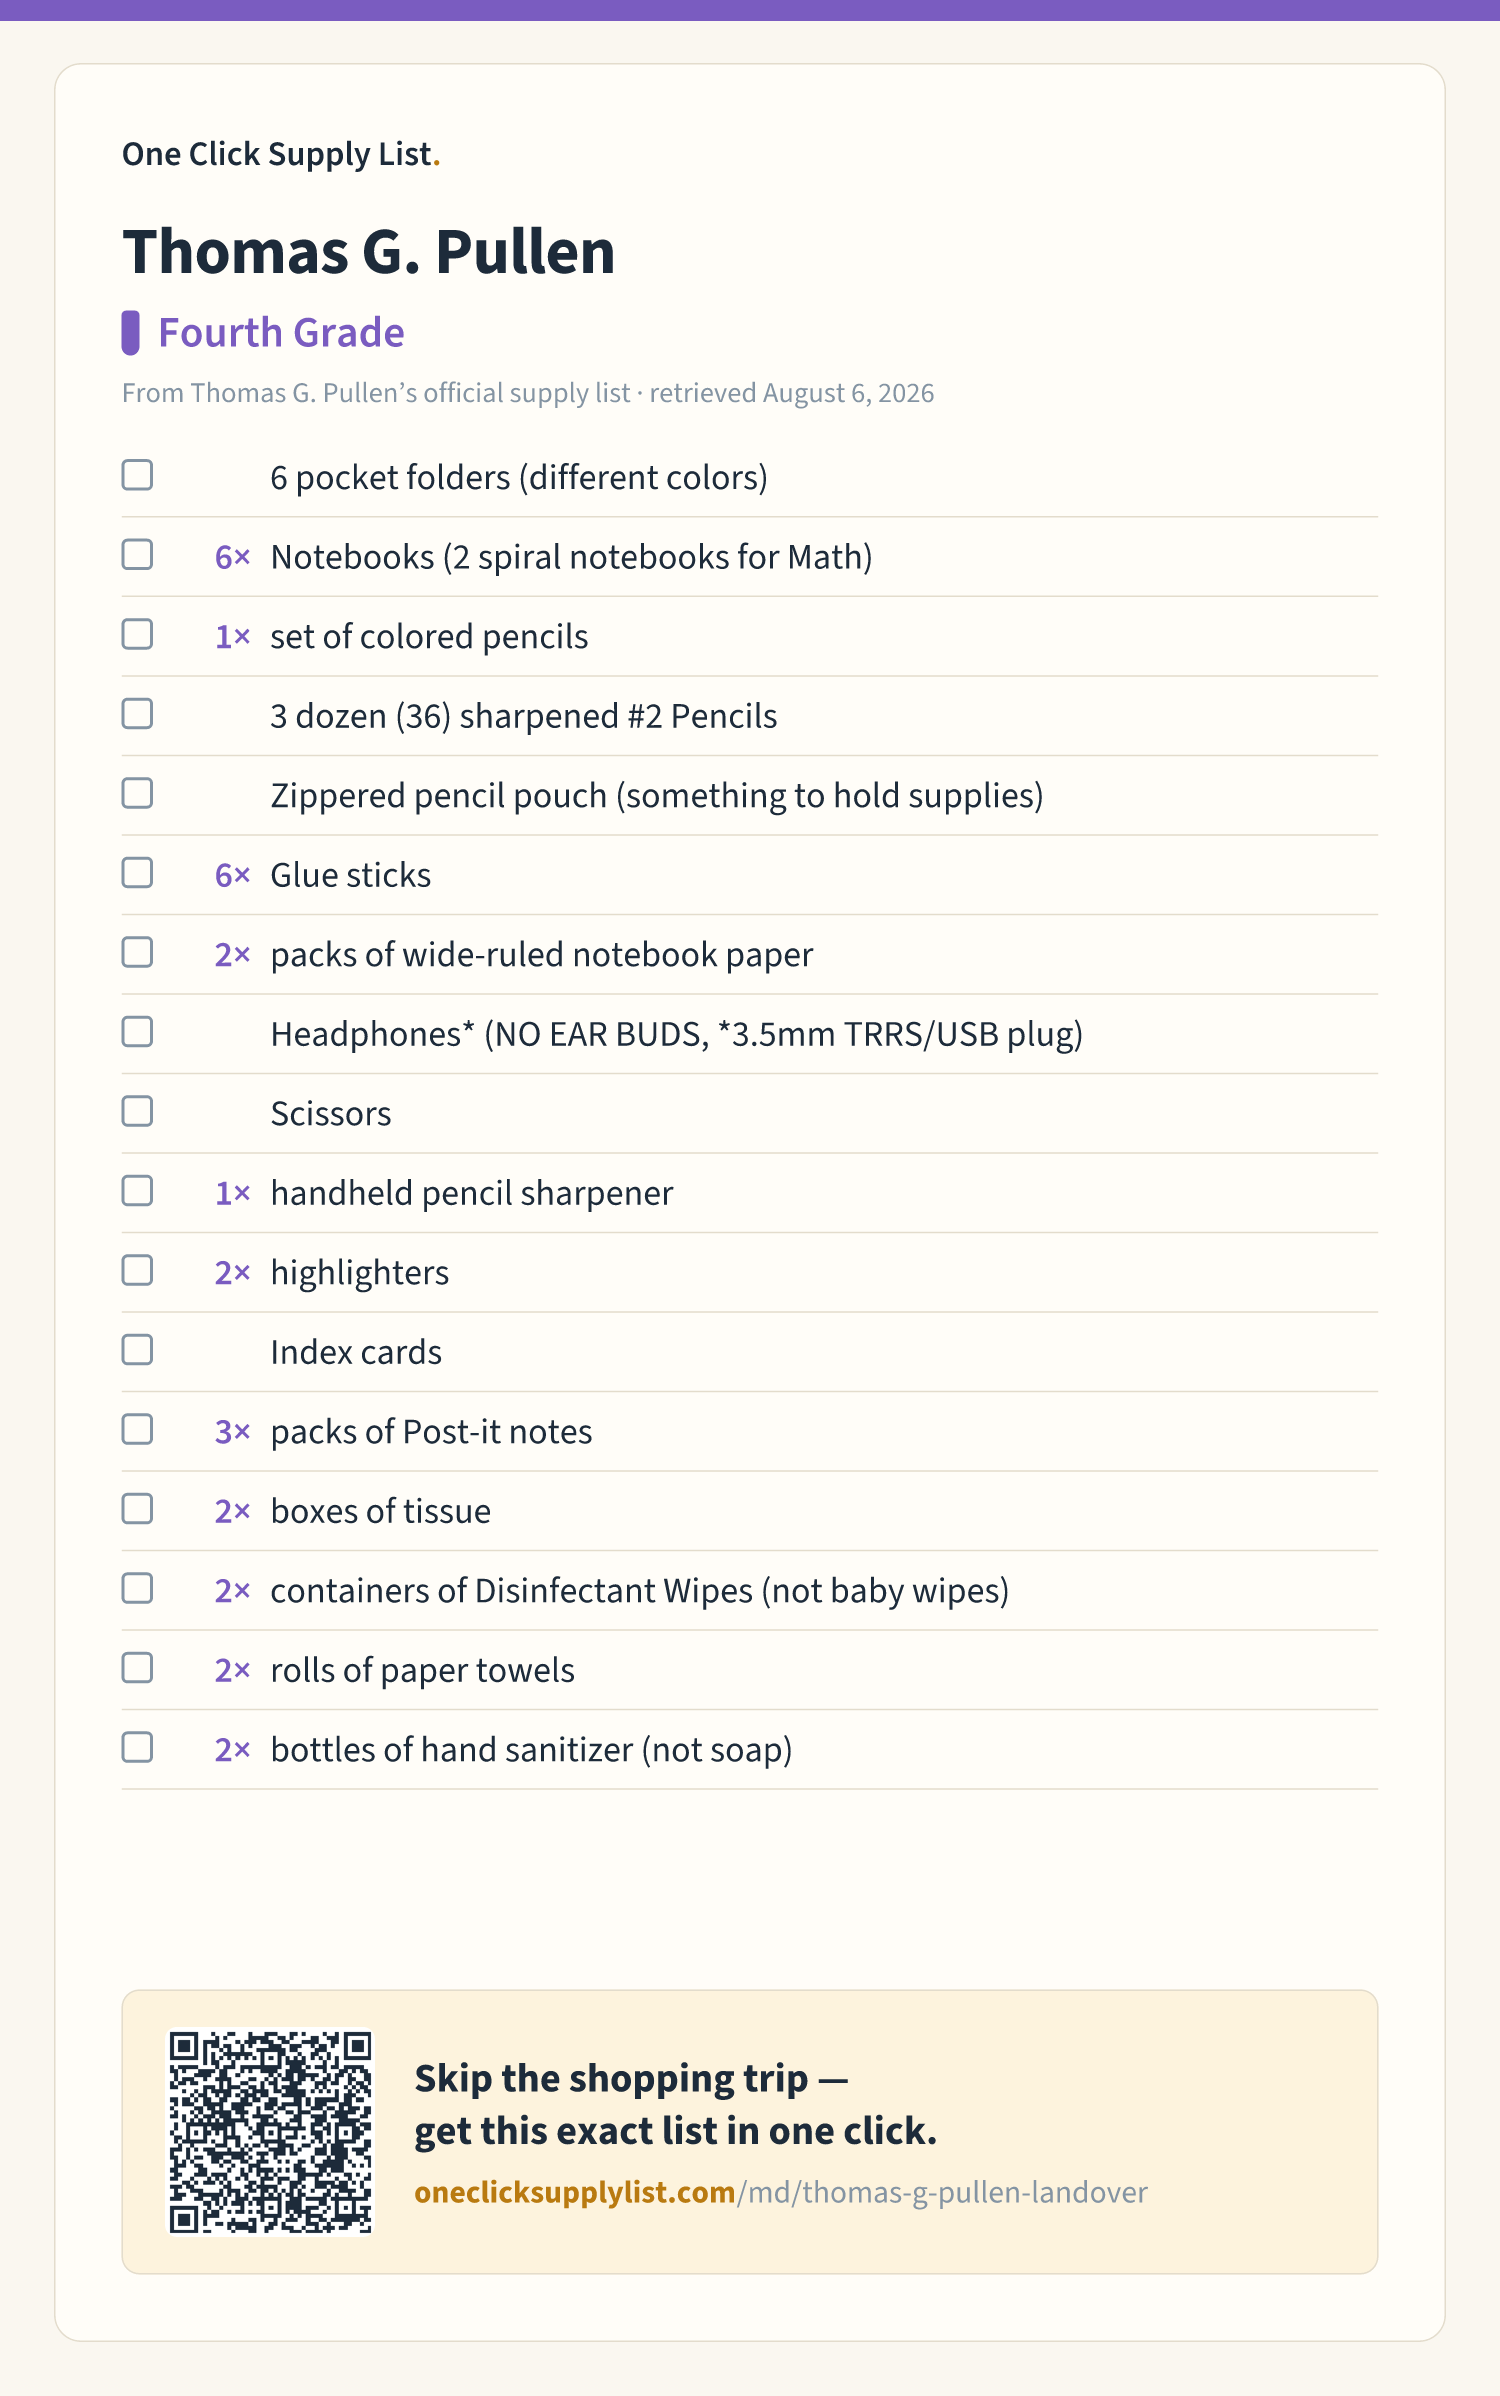Mark highlighters as purchased

click(137, 1270)
